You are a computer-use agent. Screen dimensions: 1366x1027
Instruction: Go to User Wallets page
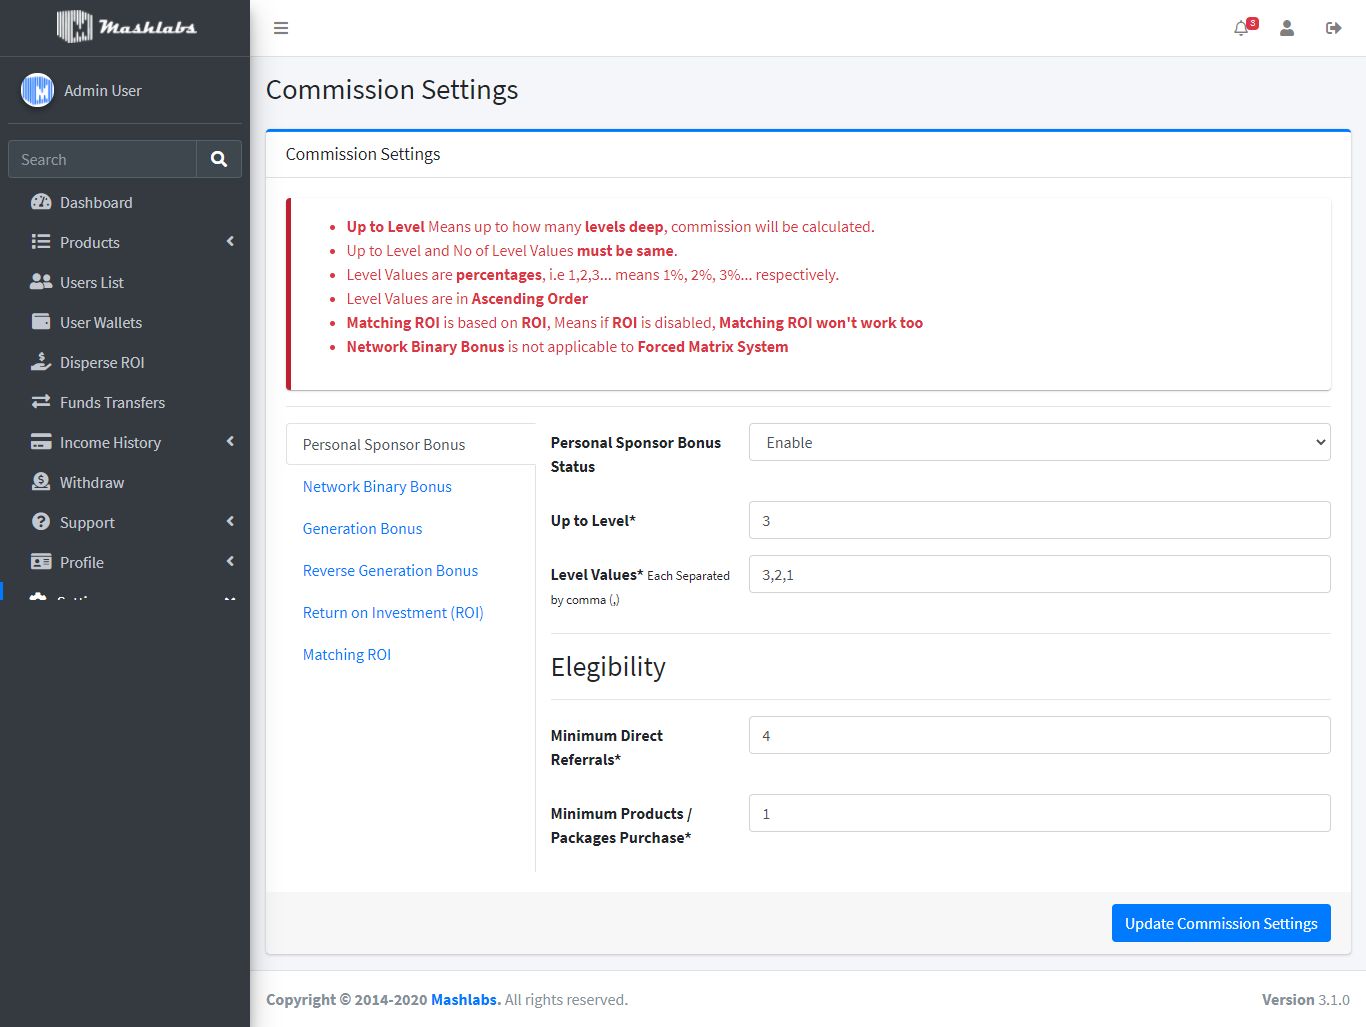(101, 322)
